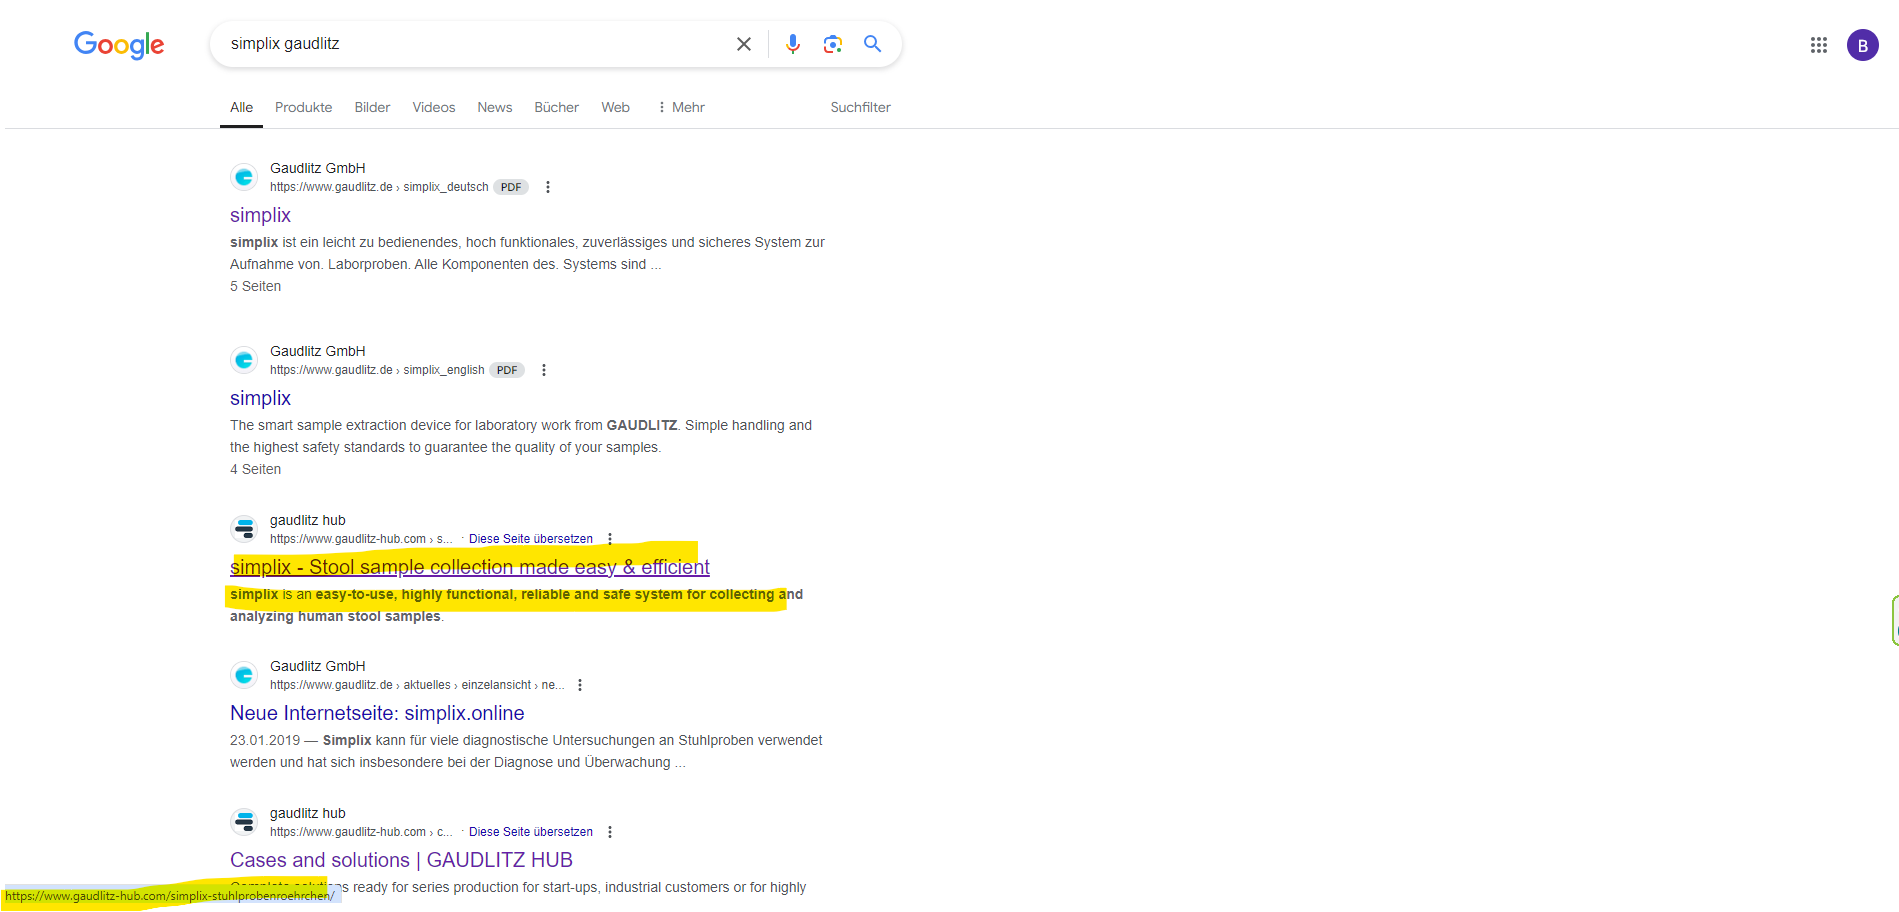Click favicon of simplix_deutsch Gaudlitz GmbH result

[244, 177]
